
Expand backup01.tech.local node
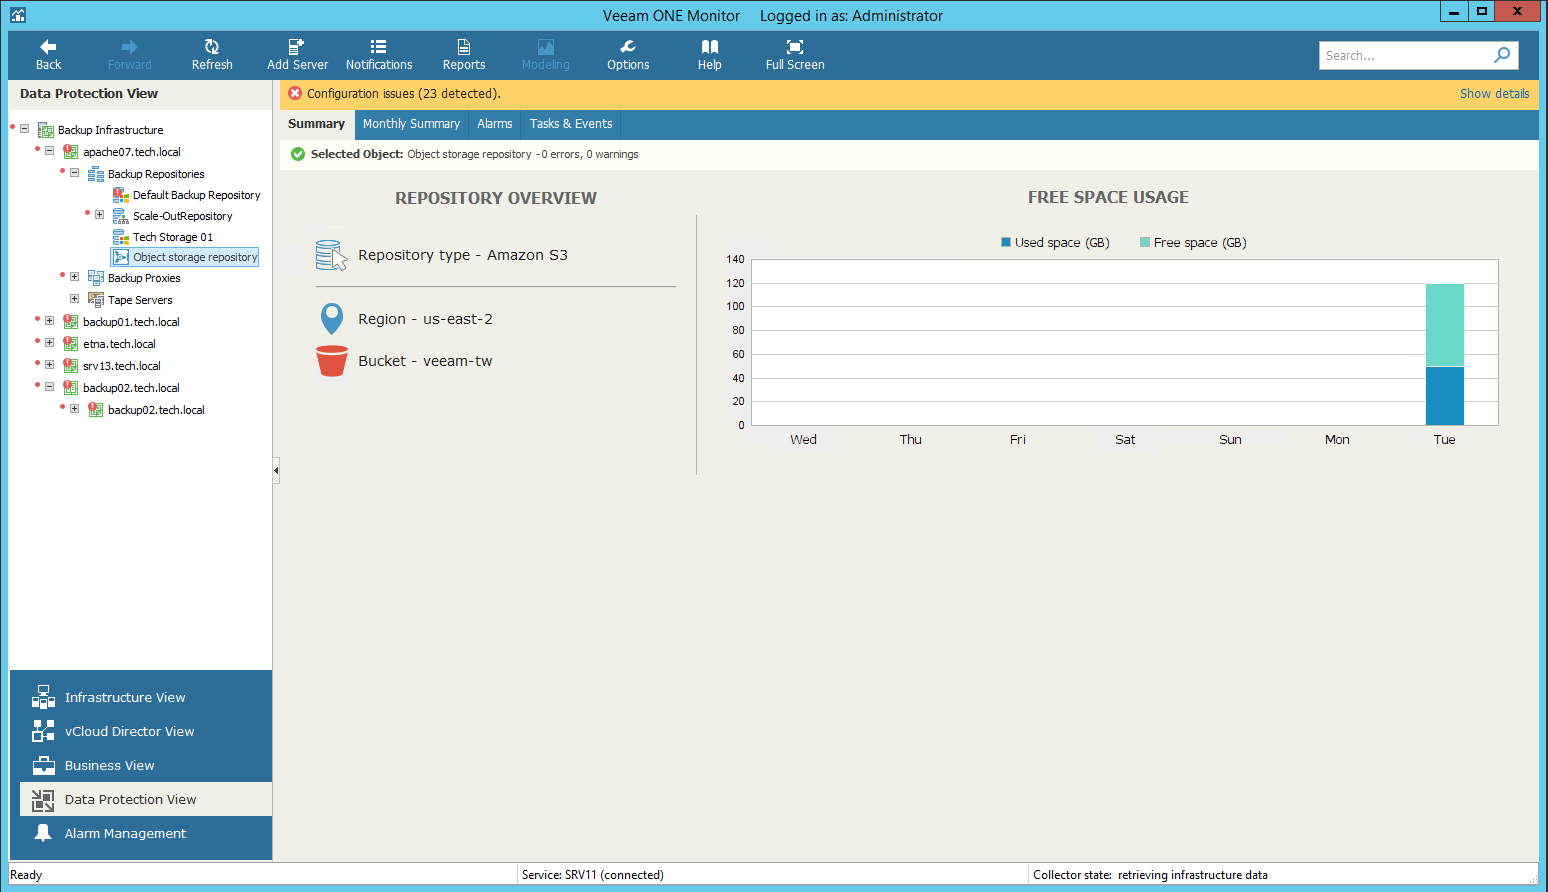pyautogui.click(x=49, y=321)
